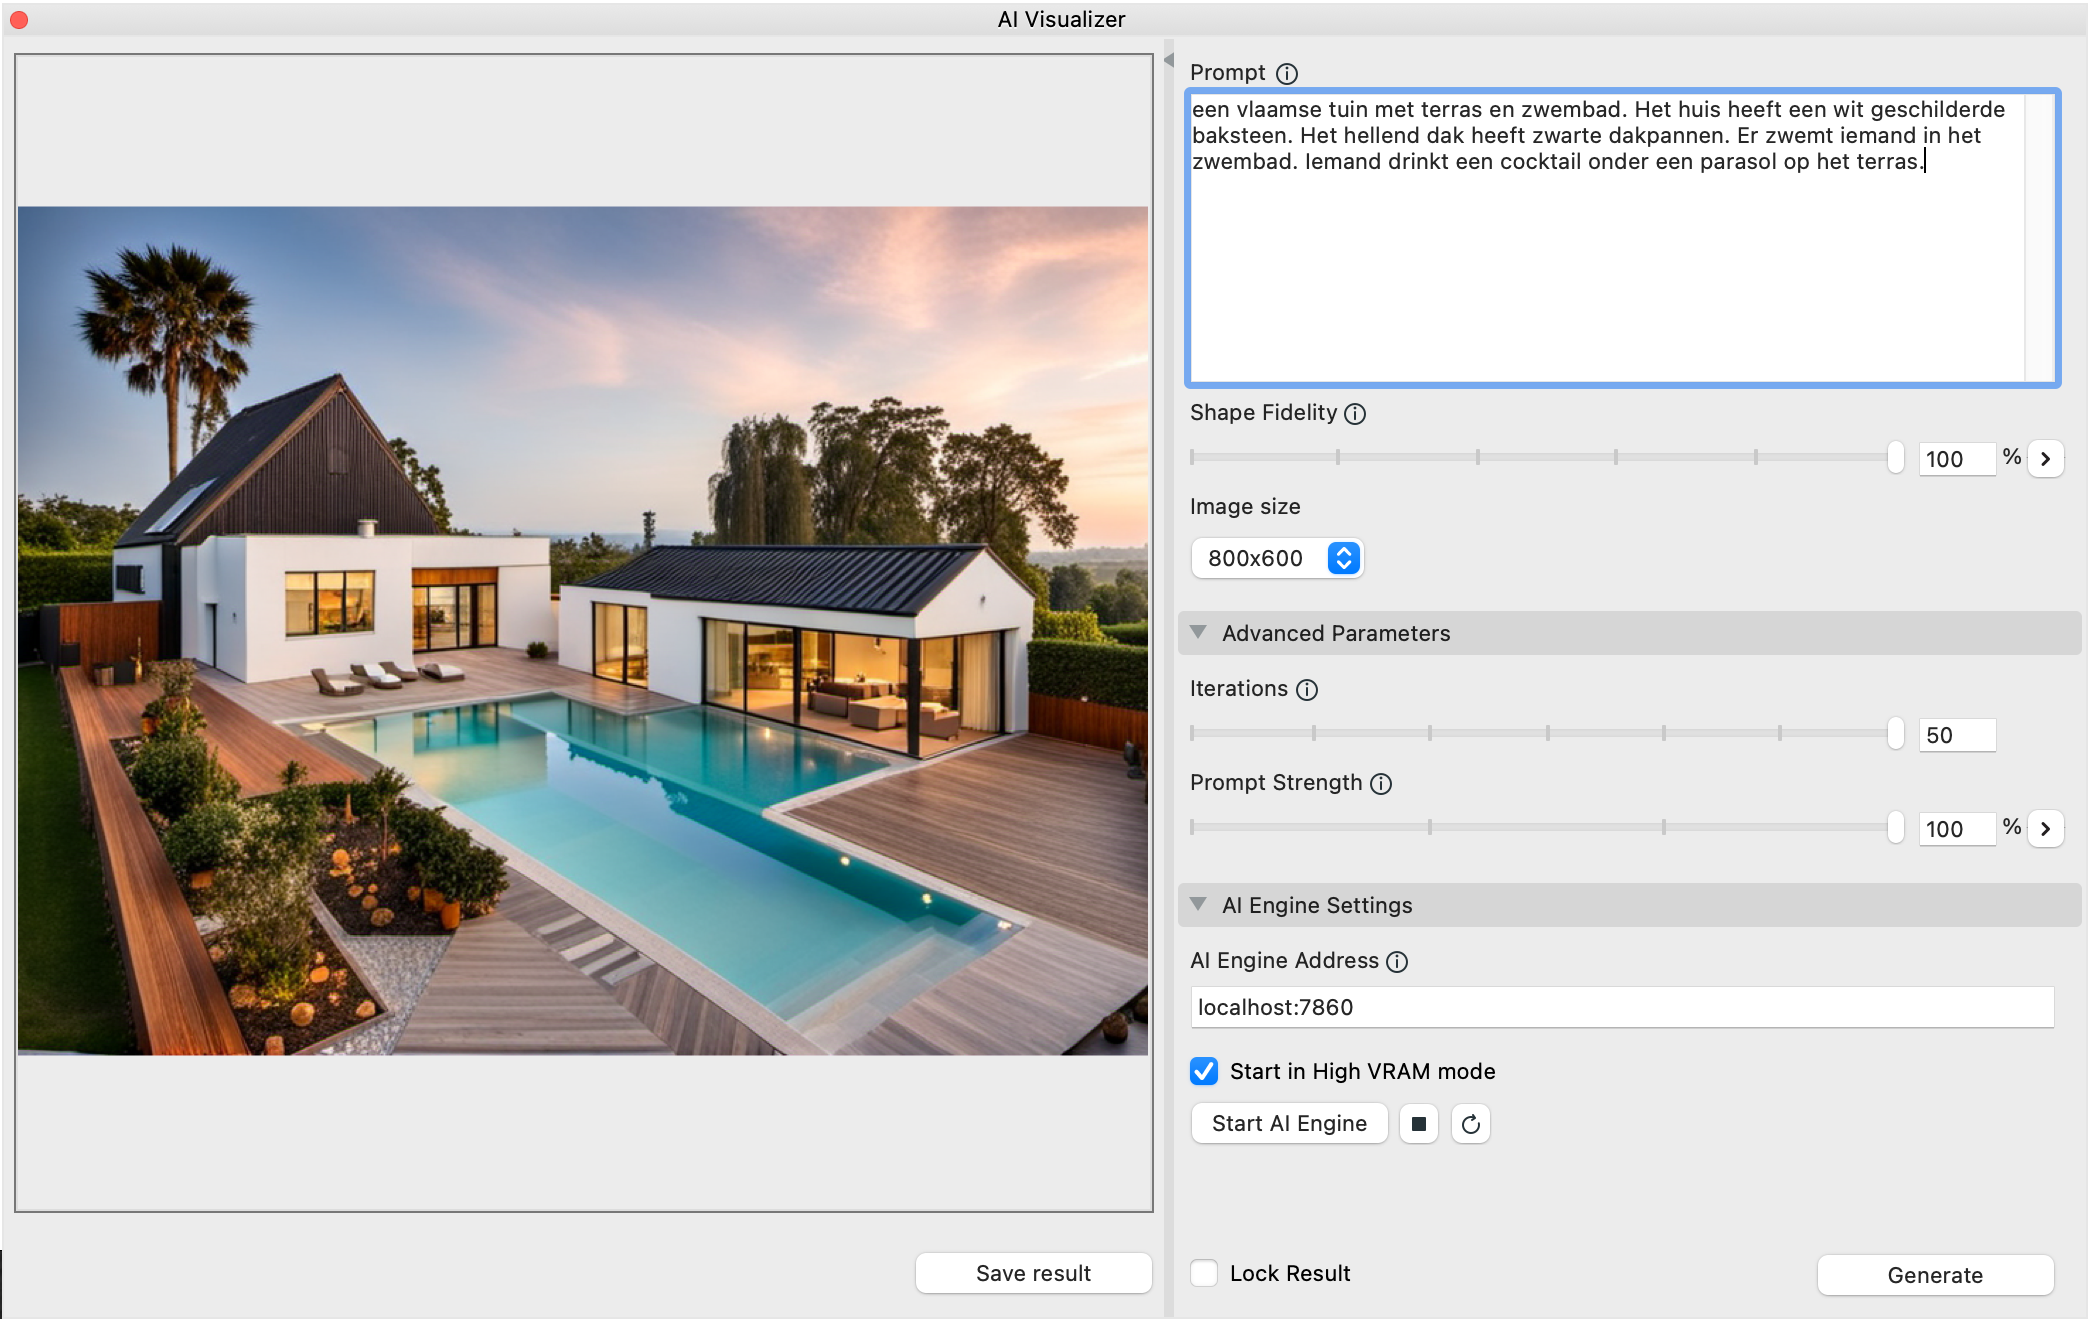Collapse the Advanced Parameters section

click(1198, 633)
